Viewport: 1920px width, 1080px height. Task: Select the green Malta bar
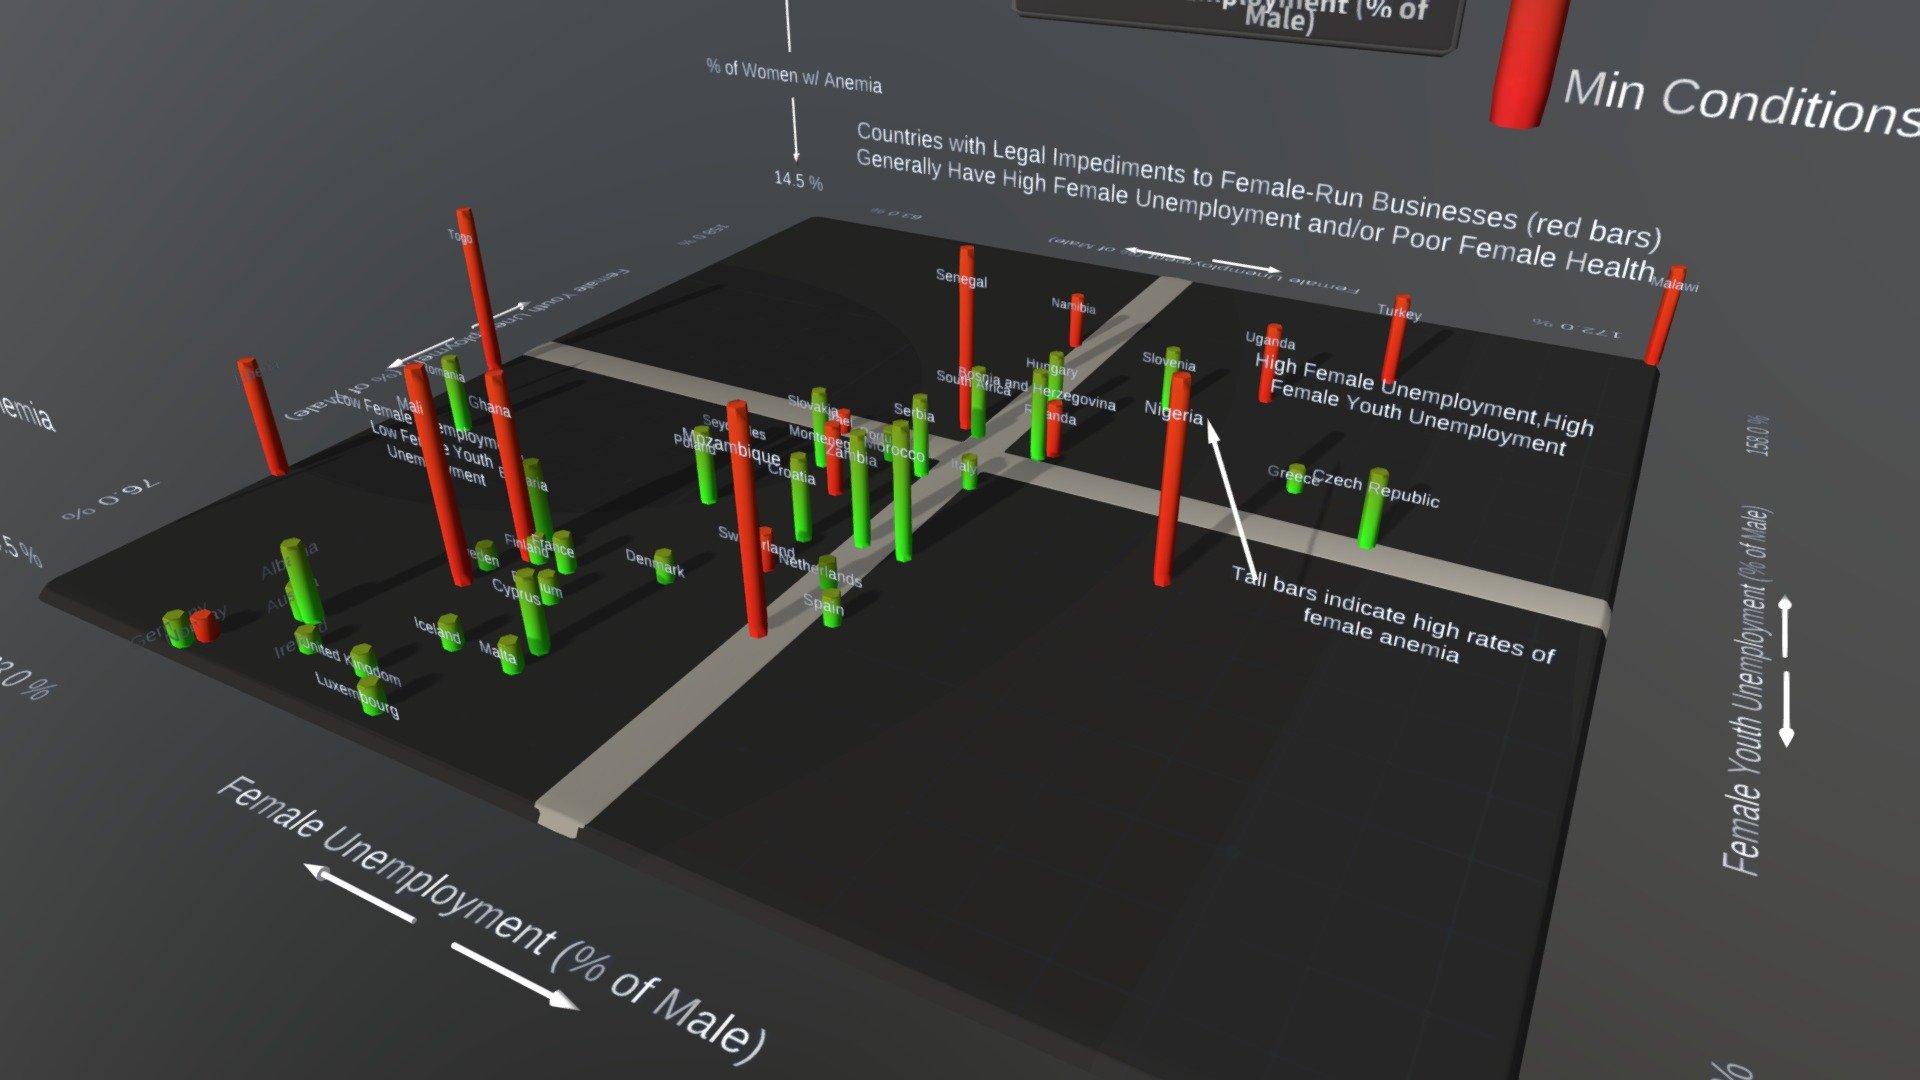point(510,655)
